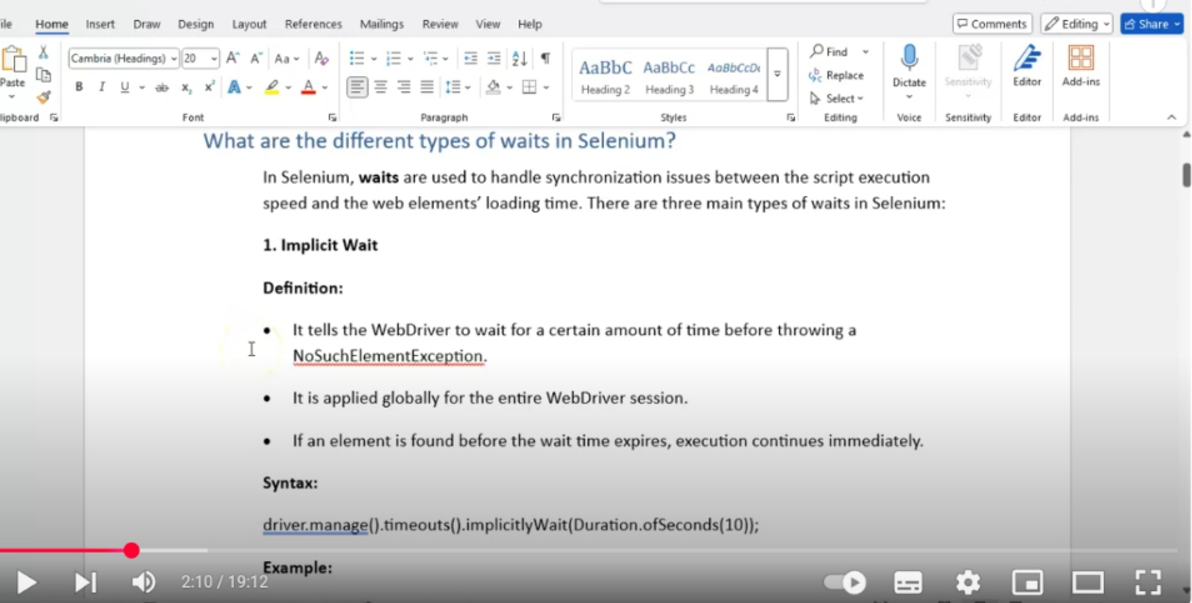Decrease paragraph indent
The height and width of the screenshot is (603, 1192).
471,59
